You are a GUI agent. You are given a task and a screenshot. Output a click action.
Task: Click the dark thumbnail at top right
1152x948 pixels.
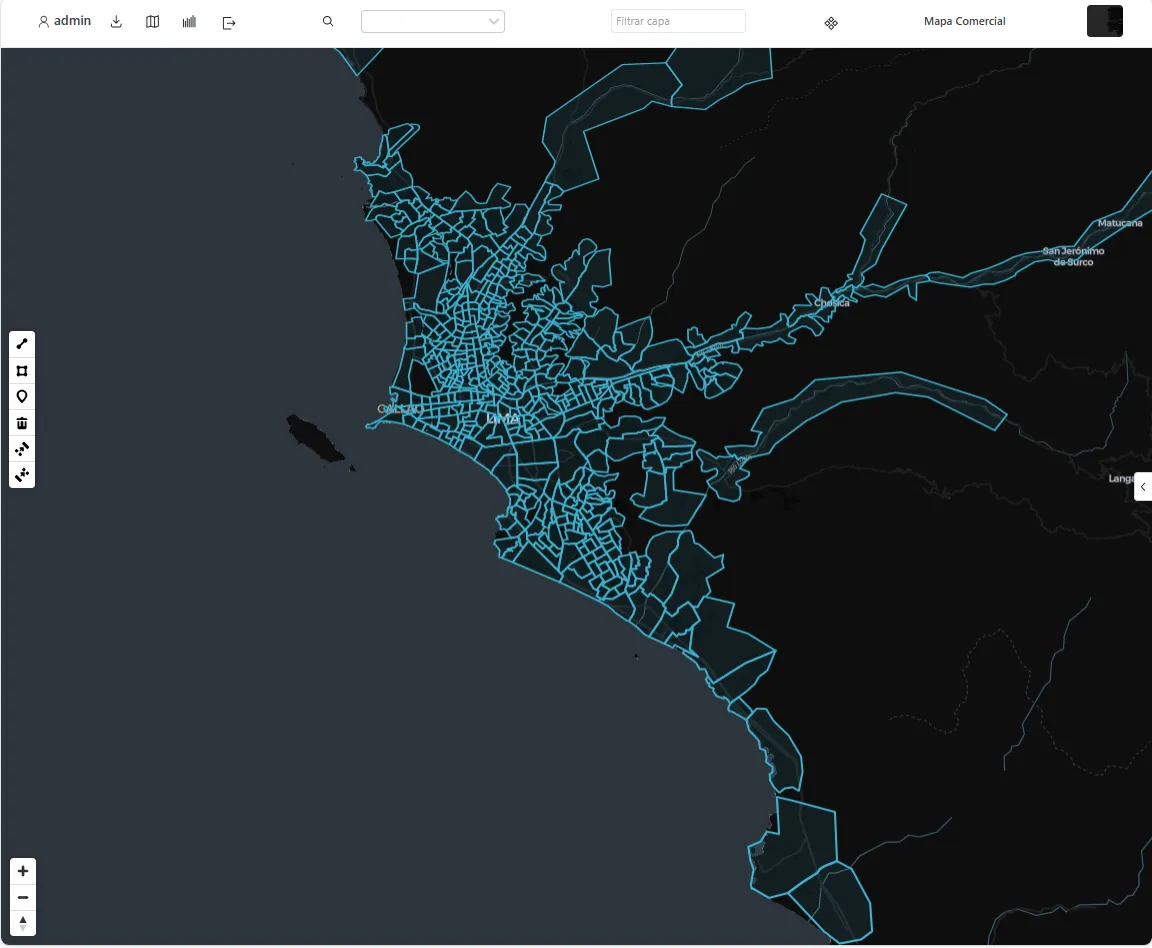tap(1105, 21)
